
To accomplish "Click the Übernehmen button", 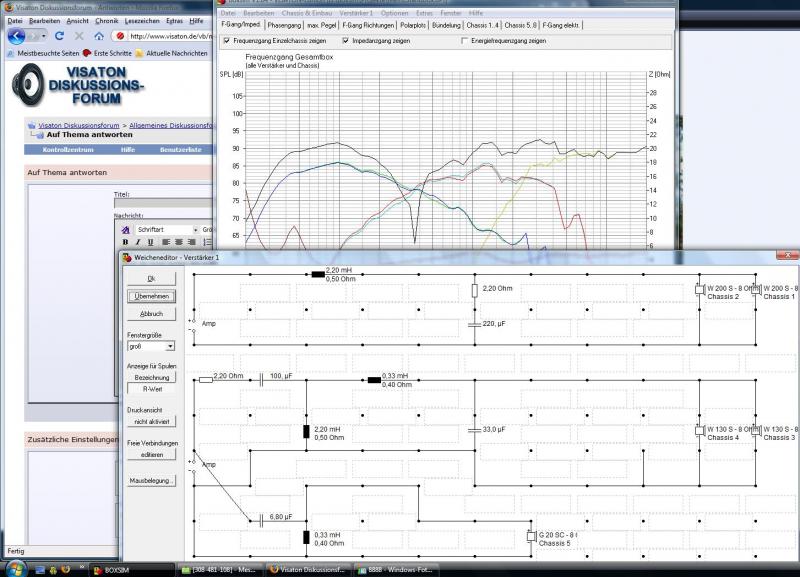I will click(x=150, y=296).
